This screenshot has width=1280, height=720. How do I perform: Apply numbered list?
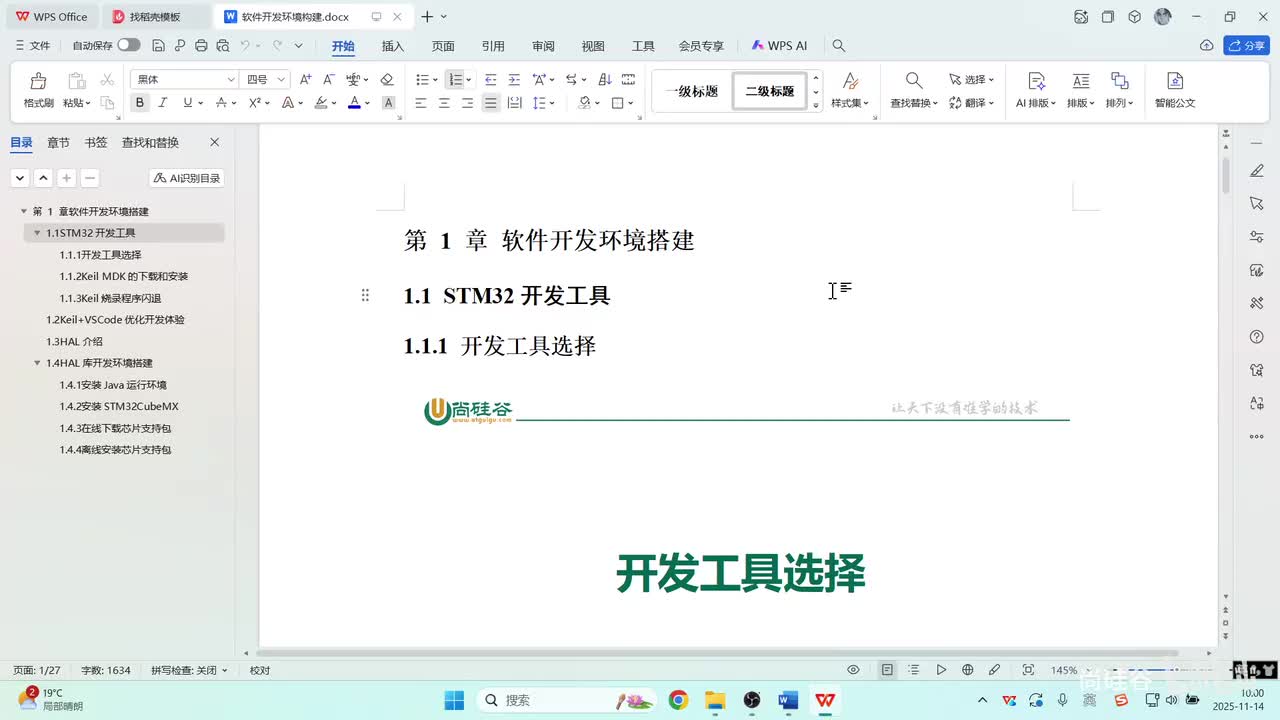tap(455, 79)
